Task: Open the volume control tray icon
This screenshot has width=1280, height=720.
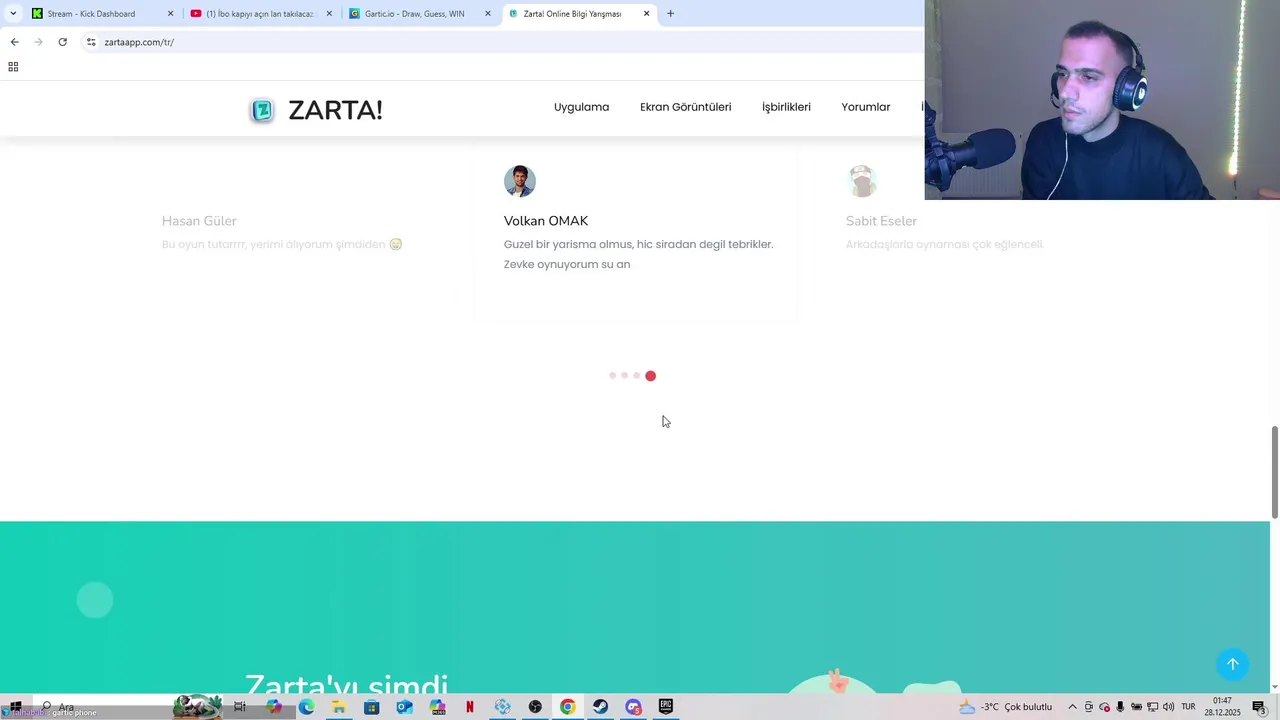Action: 1168,707
